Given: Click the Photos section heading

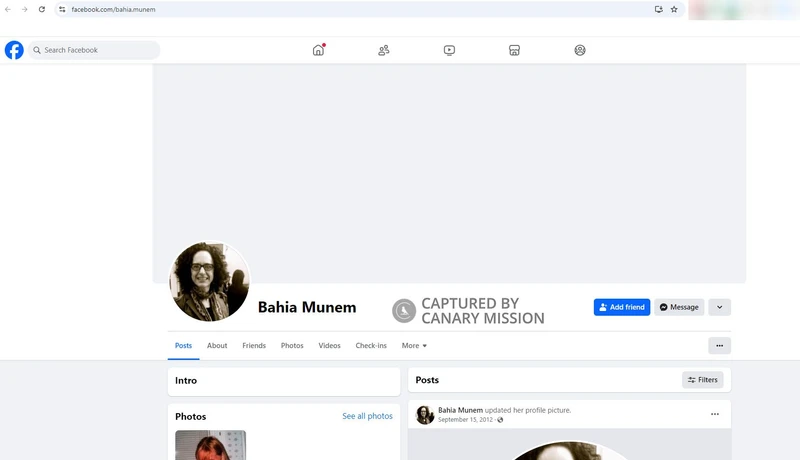Looking at the screenshot, I should tap(190, 417).
